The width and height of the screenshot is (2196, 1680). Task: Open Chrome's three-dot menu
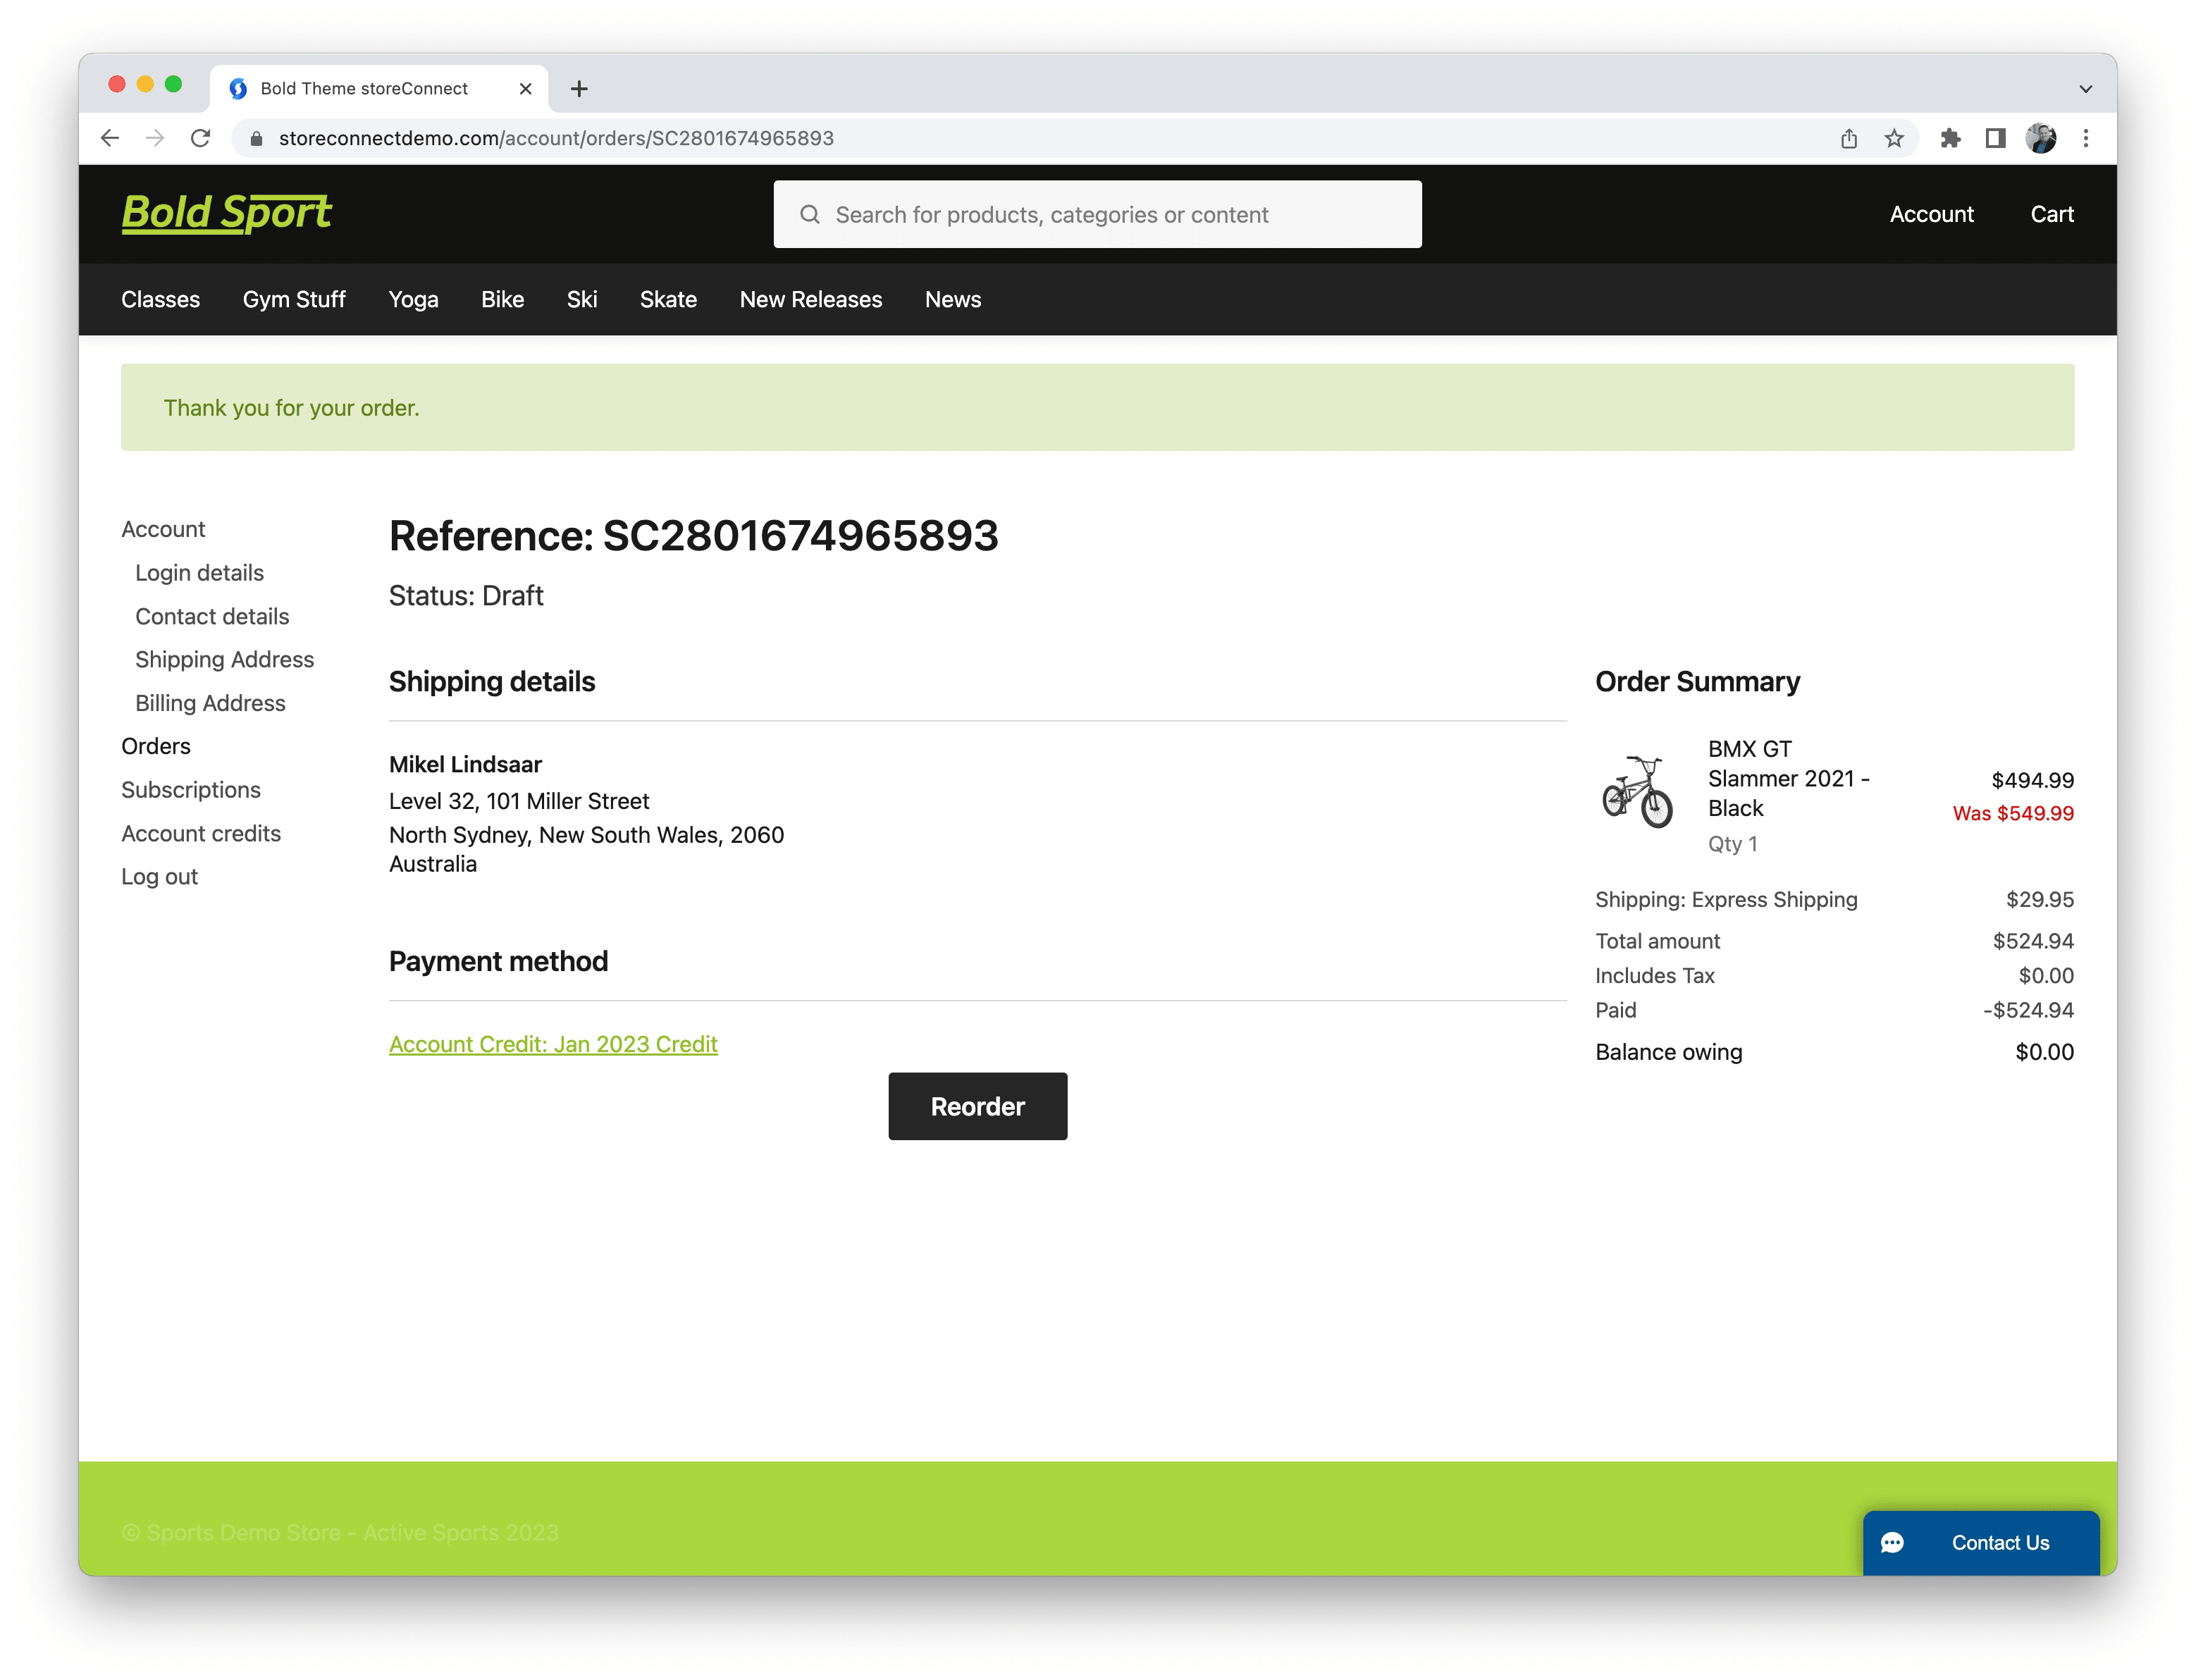click(2086, 138)
